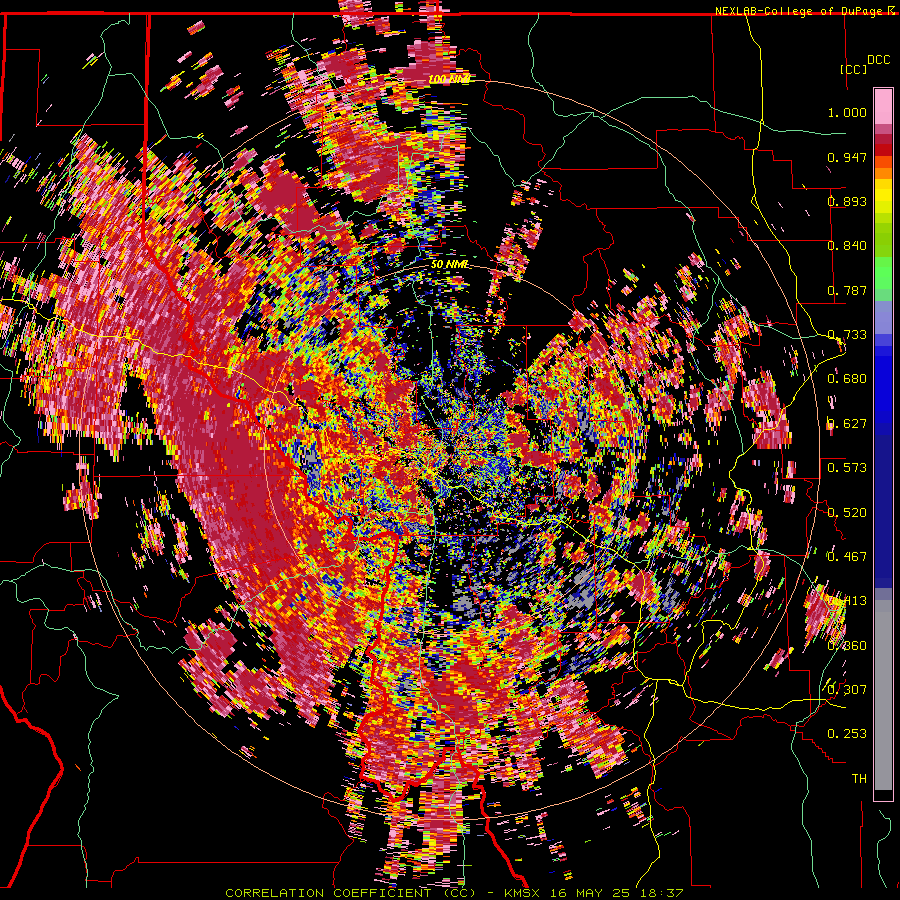Select the 0.627 scale value
Viewport: 900px width, 900px height.
click(x=847, y=424)
